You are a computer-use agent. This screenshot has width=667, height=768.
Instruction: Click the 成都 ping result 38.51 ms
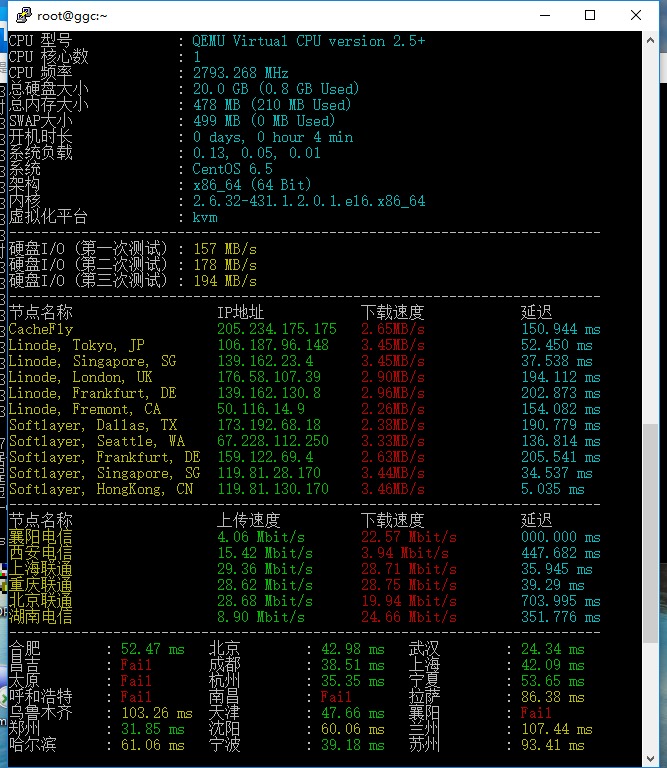tap(353, 665)
